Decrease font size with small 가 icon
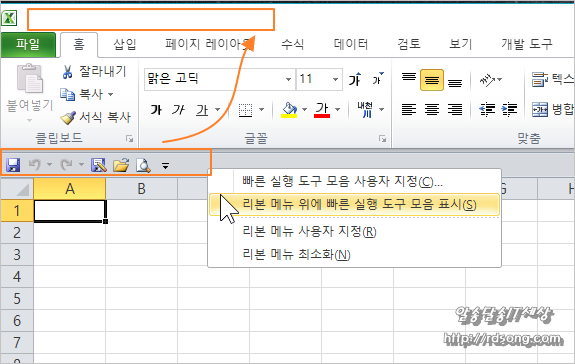The width and height of the screenshot is (575, 364). point(377,78)
